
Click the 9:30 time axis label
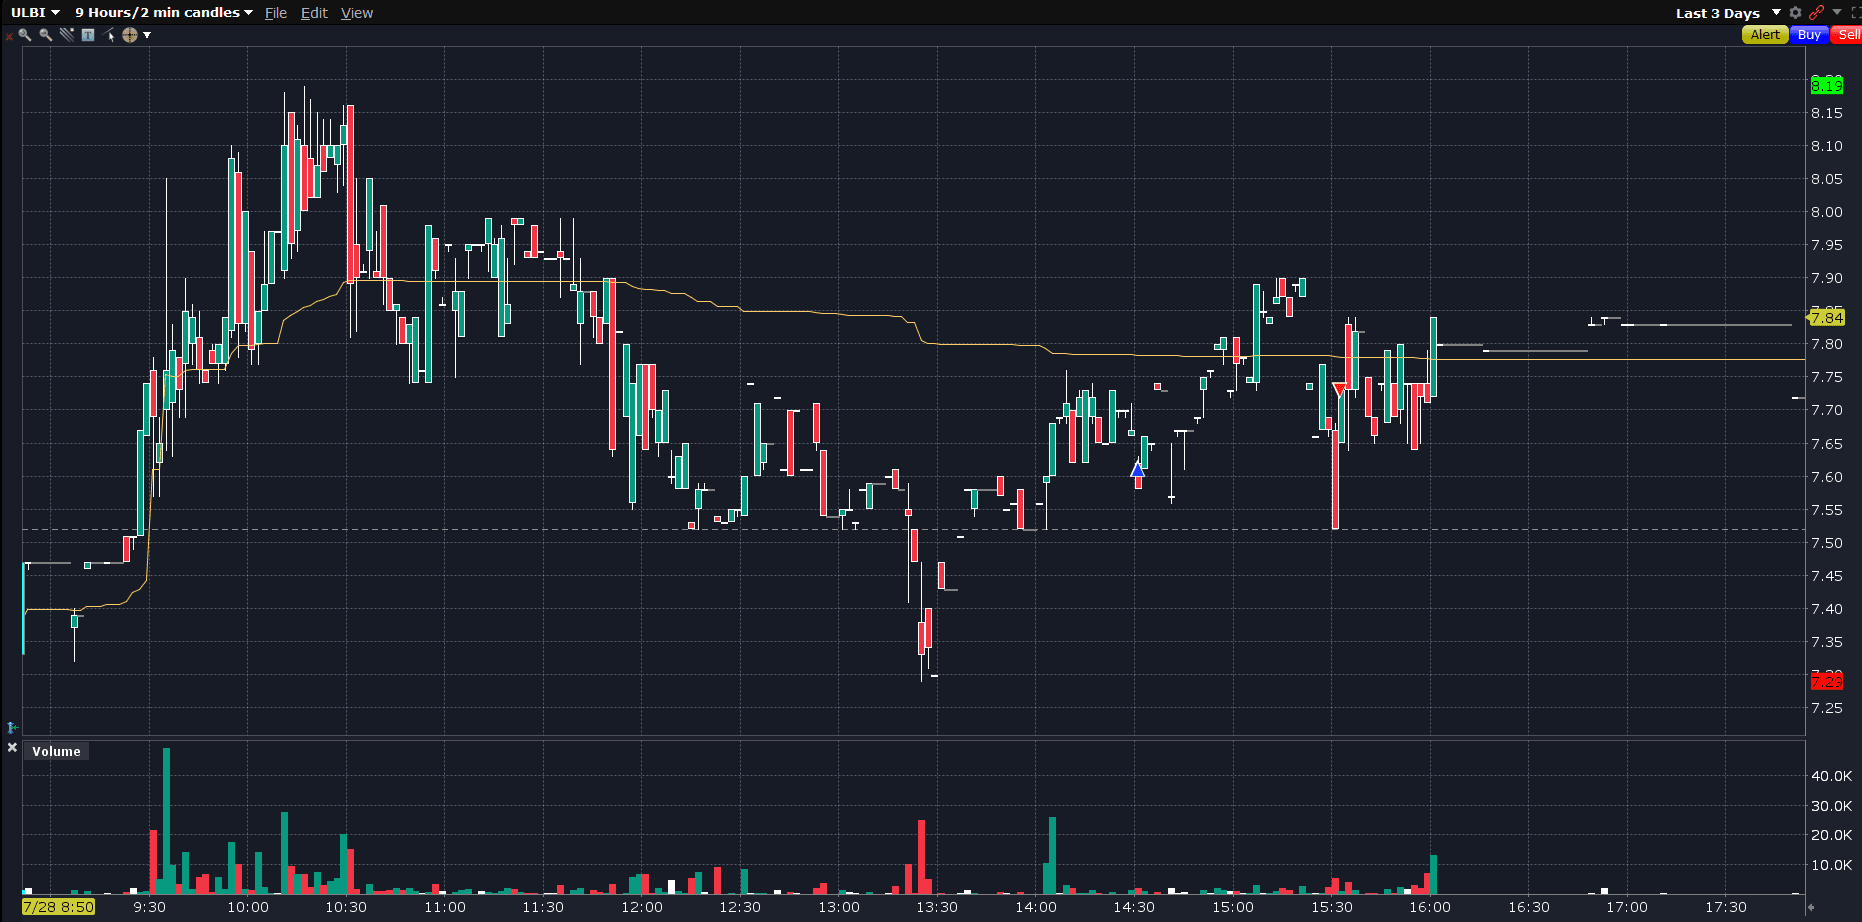click(149, 907)
